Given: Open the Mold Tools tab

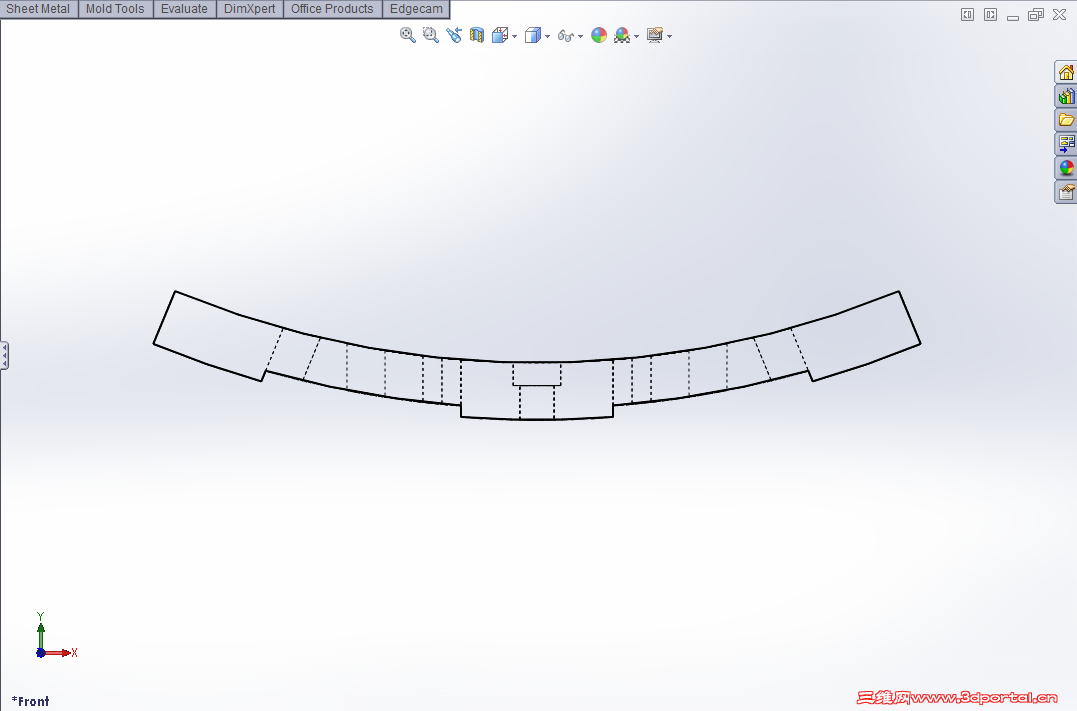Looking at the screenshot, I should coord(115,9).
